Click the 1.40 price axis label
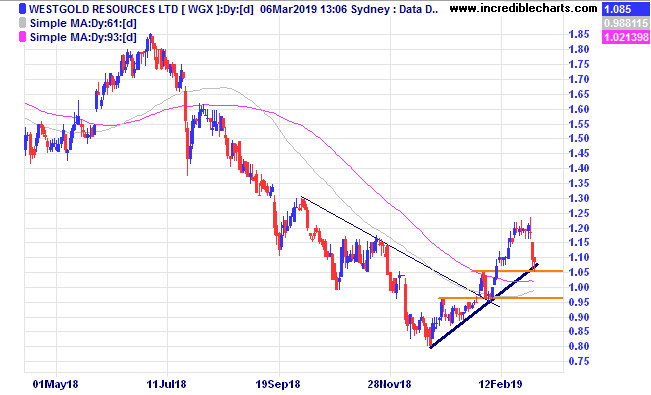 tap(579, 168)
